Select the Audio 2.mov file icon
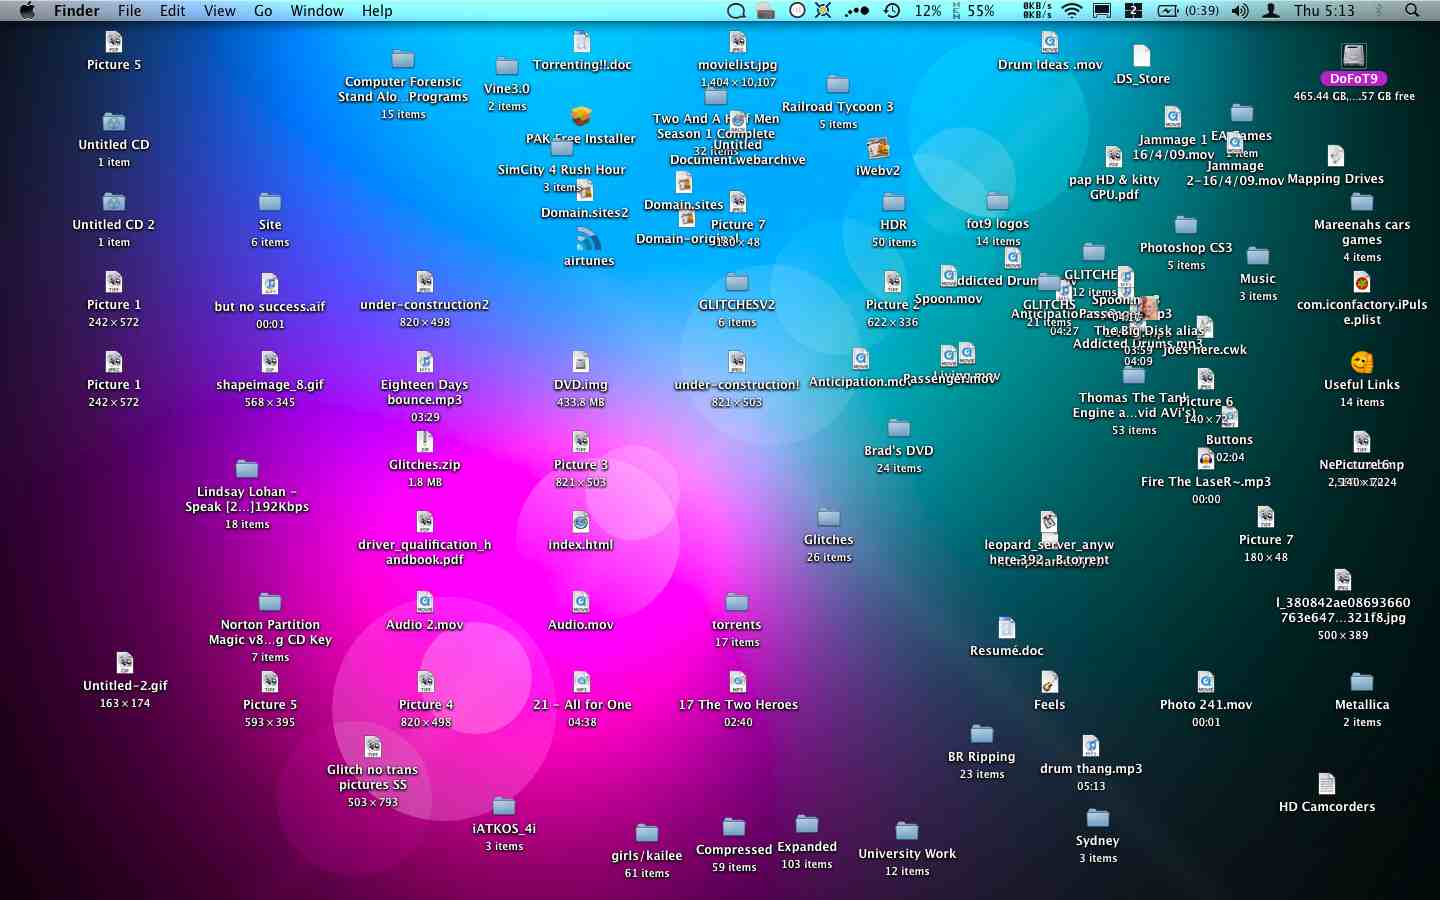The width and height of the screenshot is (1440, 900). coord(425,602)
